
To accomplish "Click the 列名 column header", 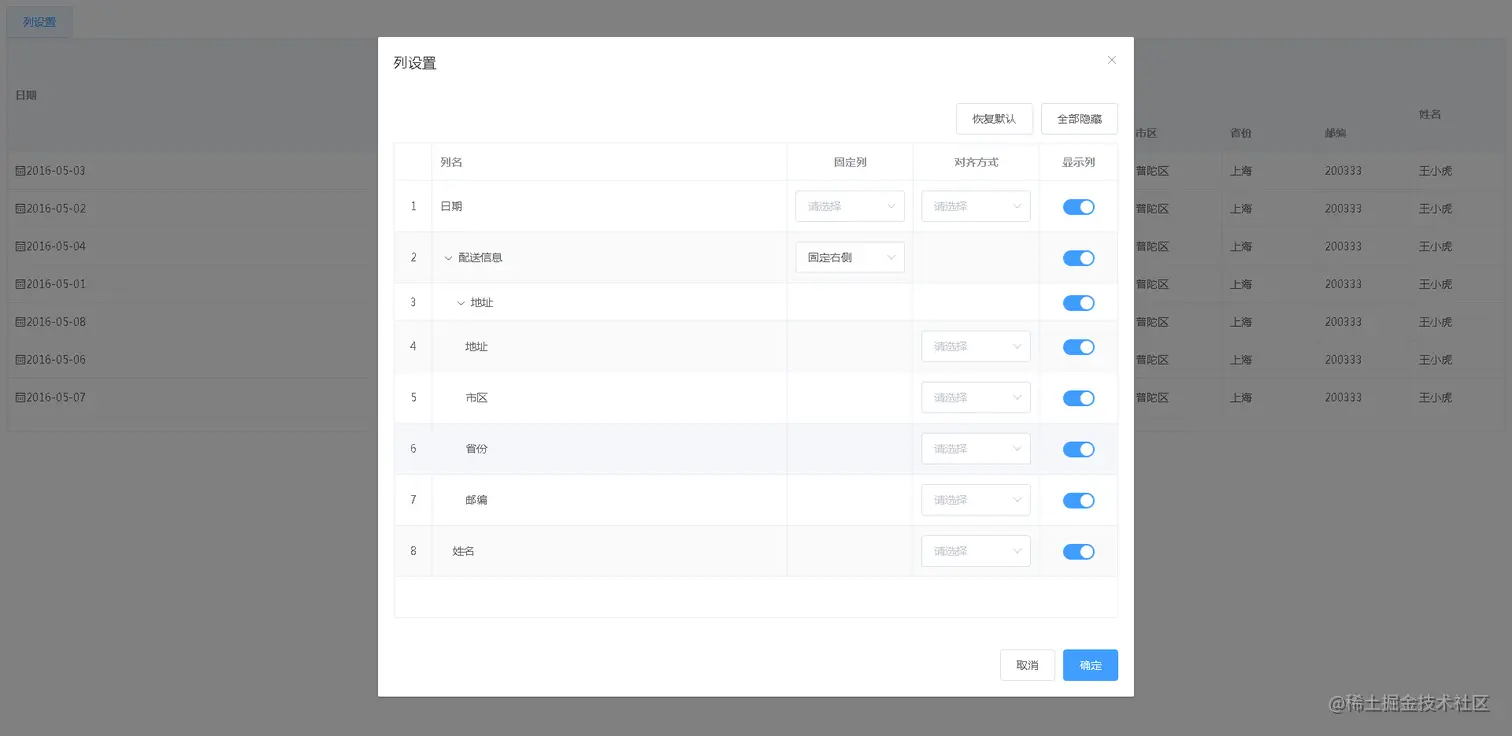I will coord(451,162).
